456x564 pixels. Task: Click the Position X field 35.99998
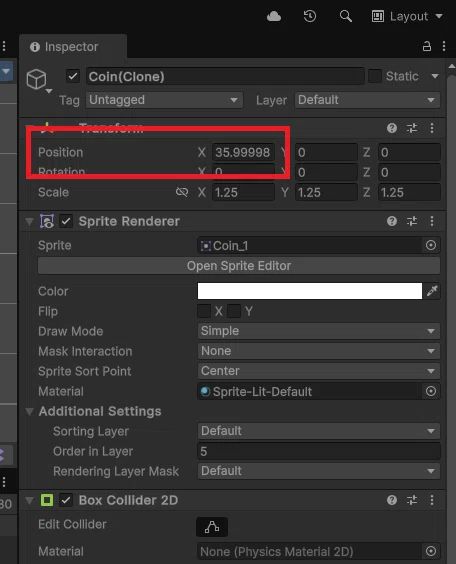[x=243, y=152]
